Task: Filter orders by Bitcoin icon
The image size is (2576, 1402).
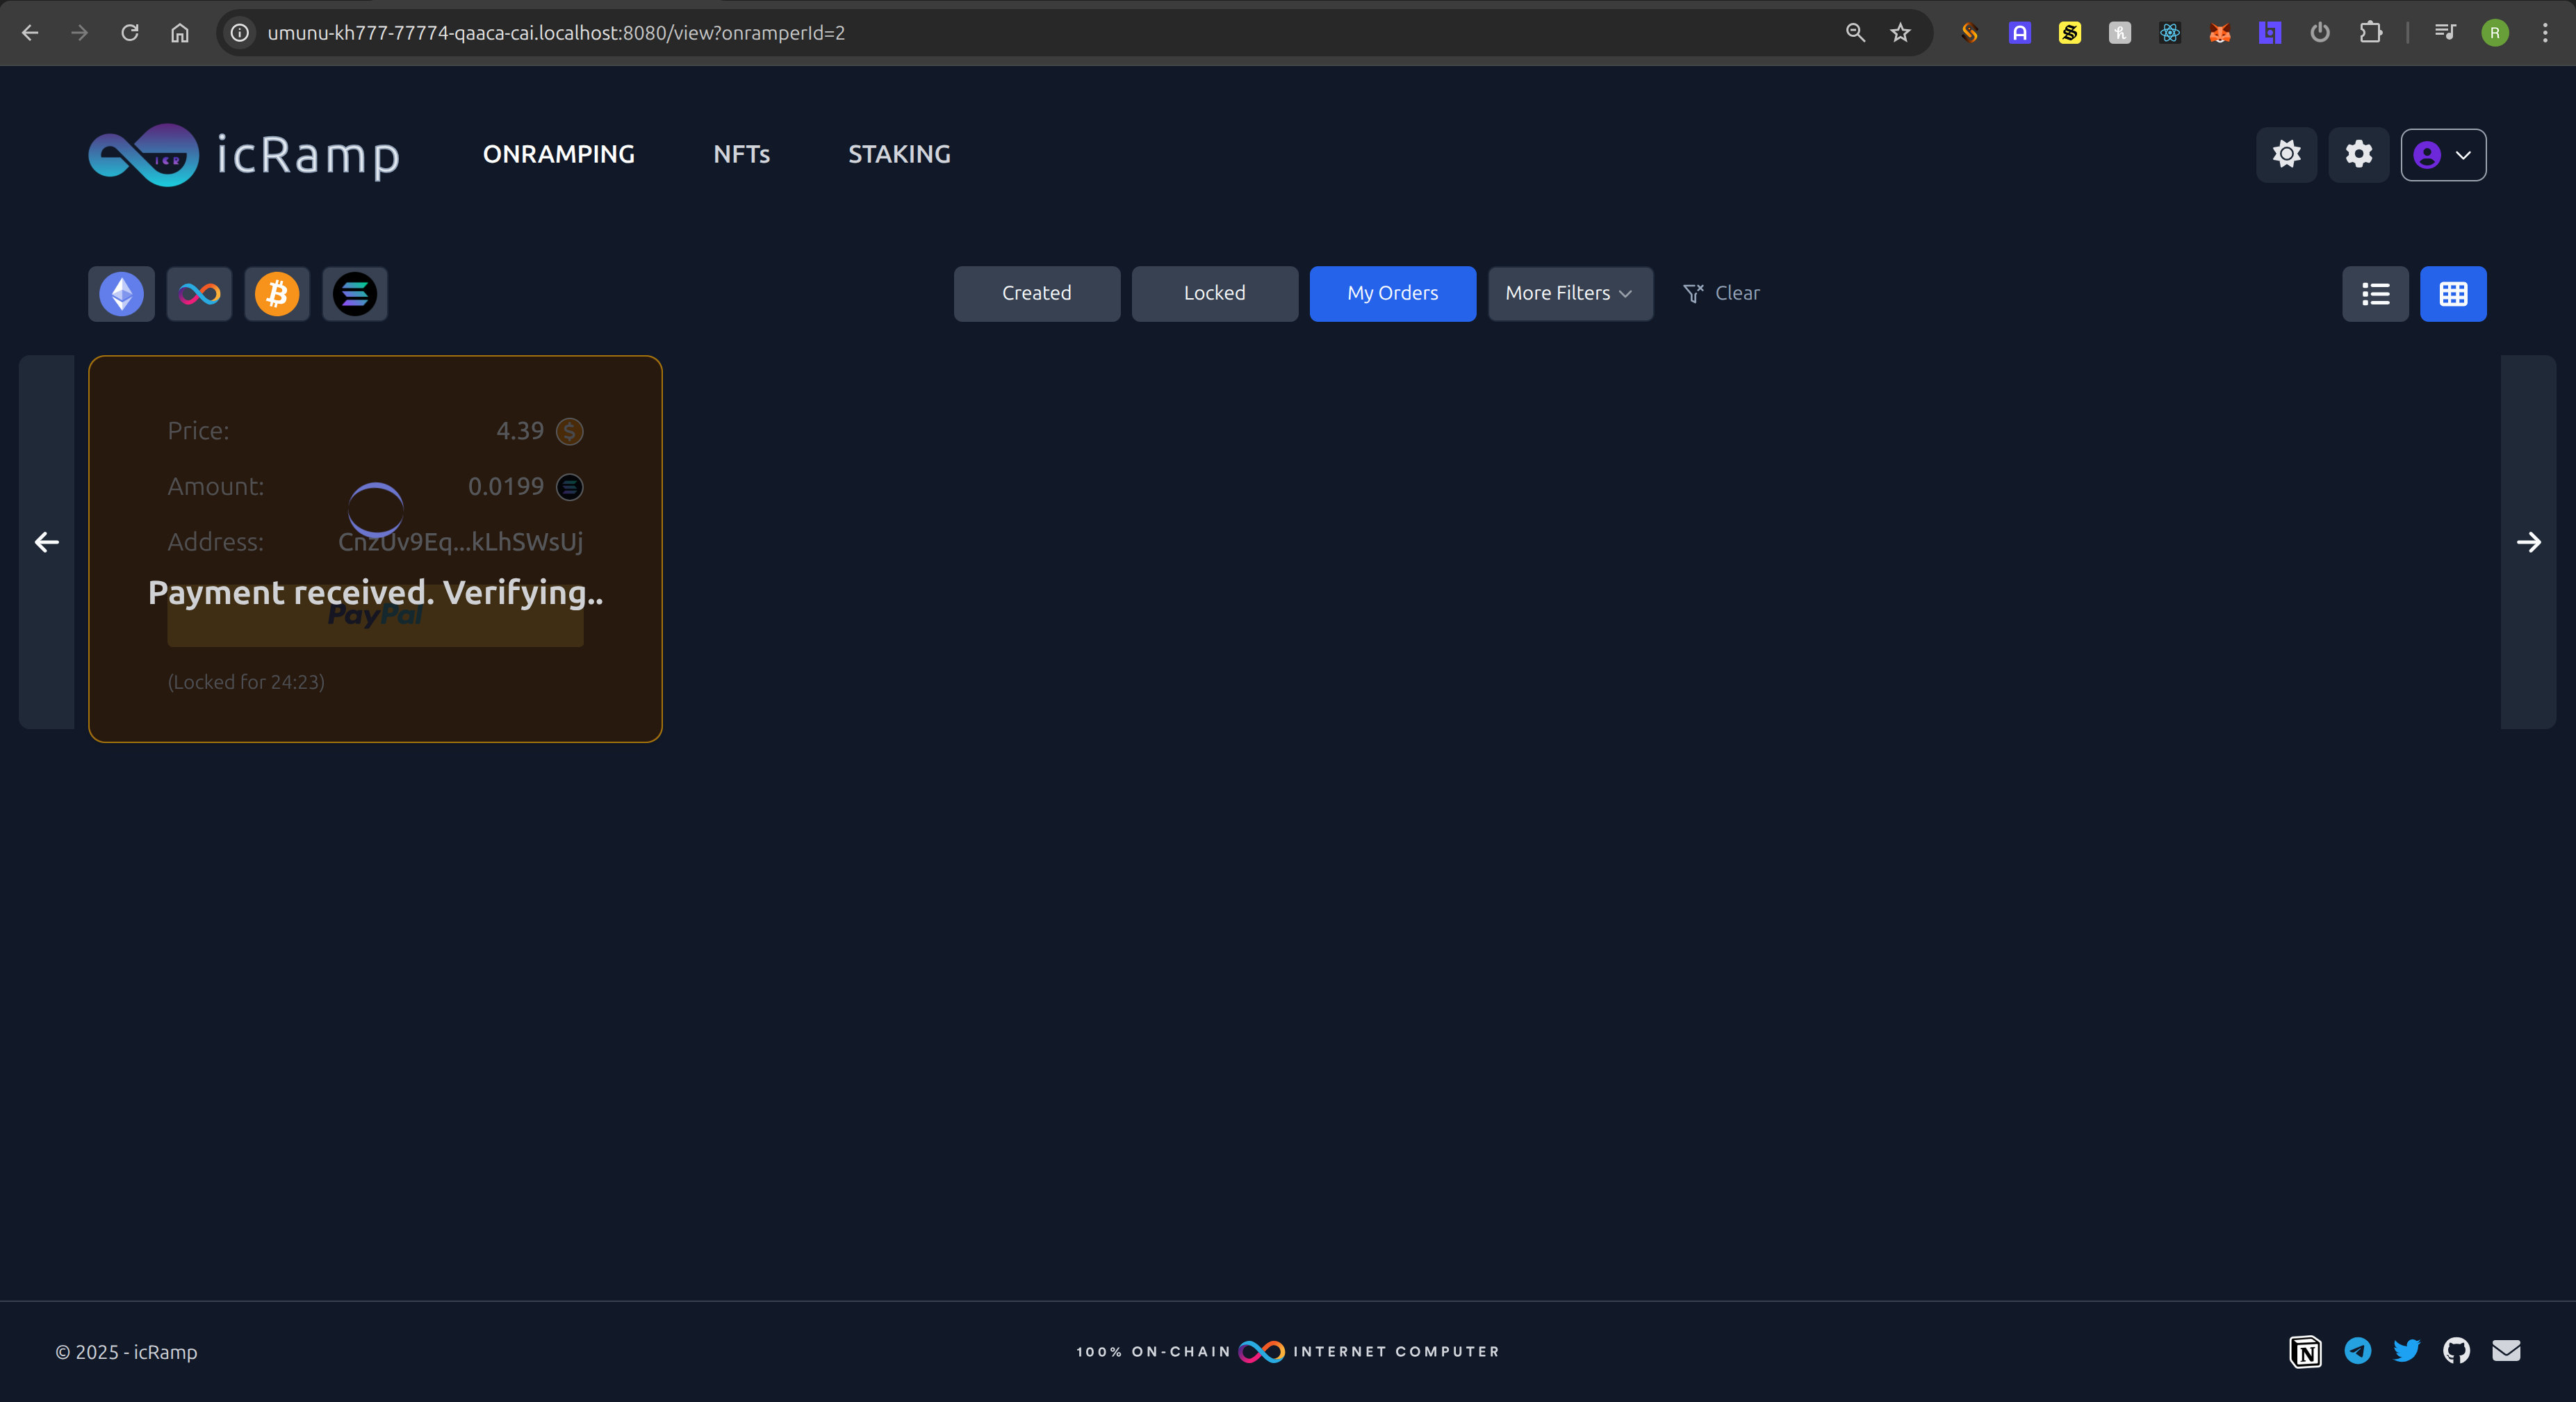Action: (x=277, y=294)
